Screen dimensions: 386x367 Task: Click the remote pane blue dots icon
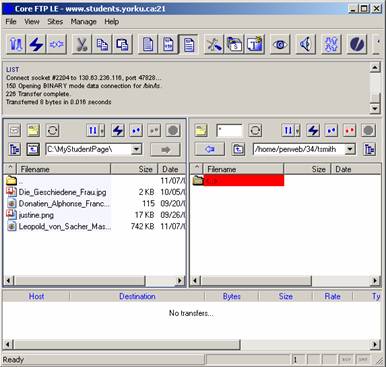pyautogui.click(x=331, y=130)
